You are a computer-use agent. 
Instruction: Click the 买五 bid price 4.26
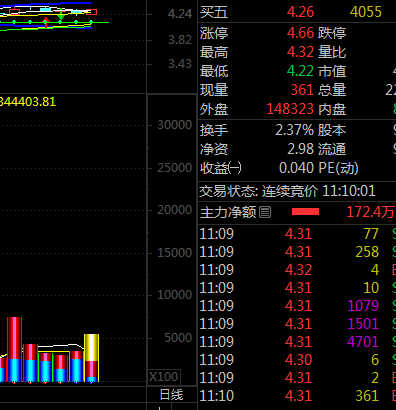click(300, 12)
